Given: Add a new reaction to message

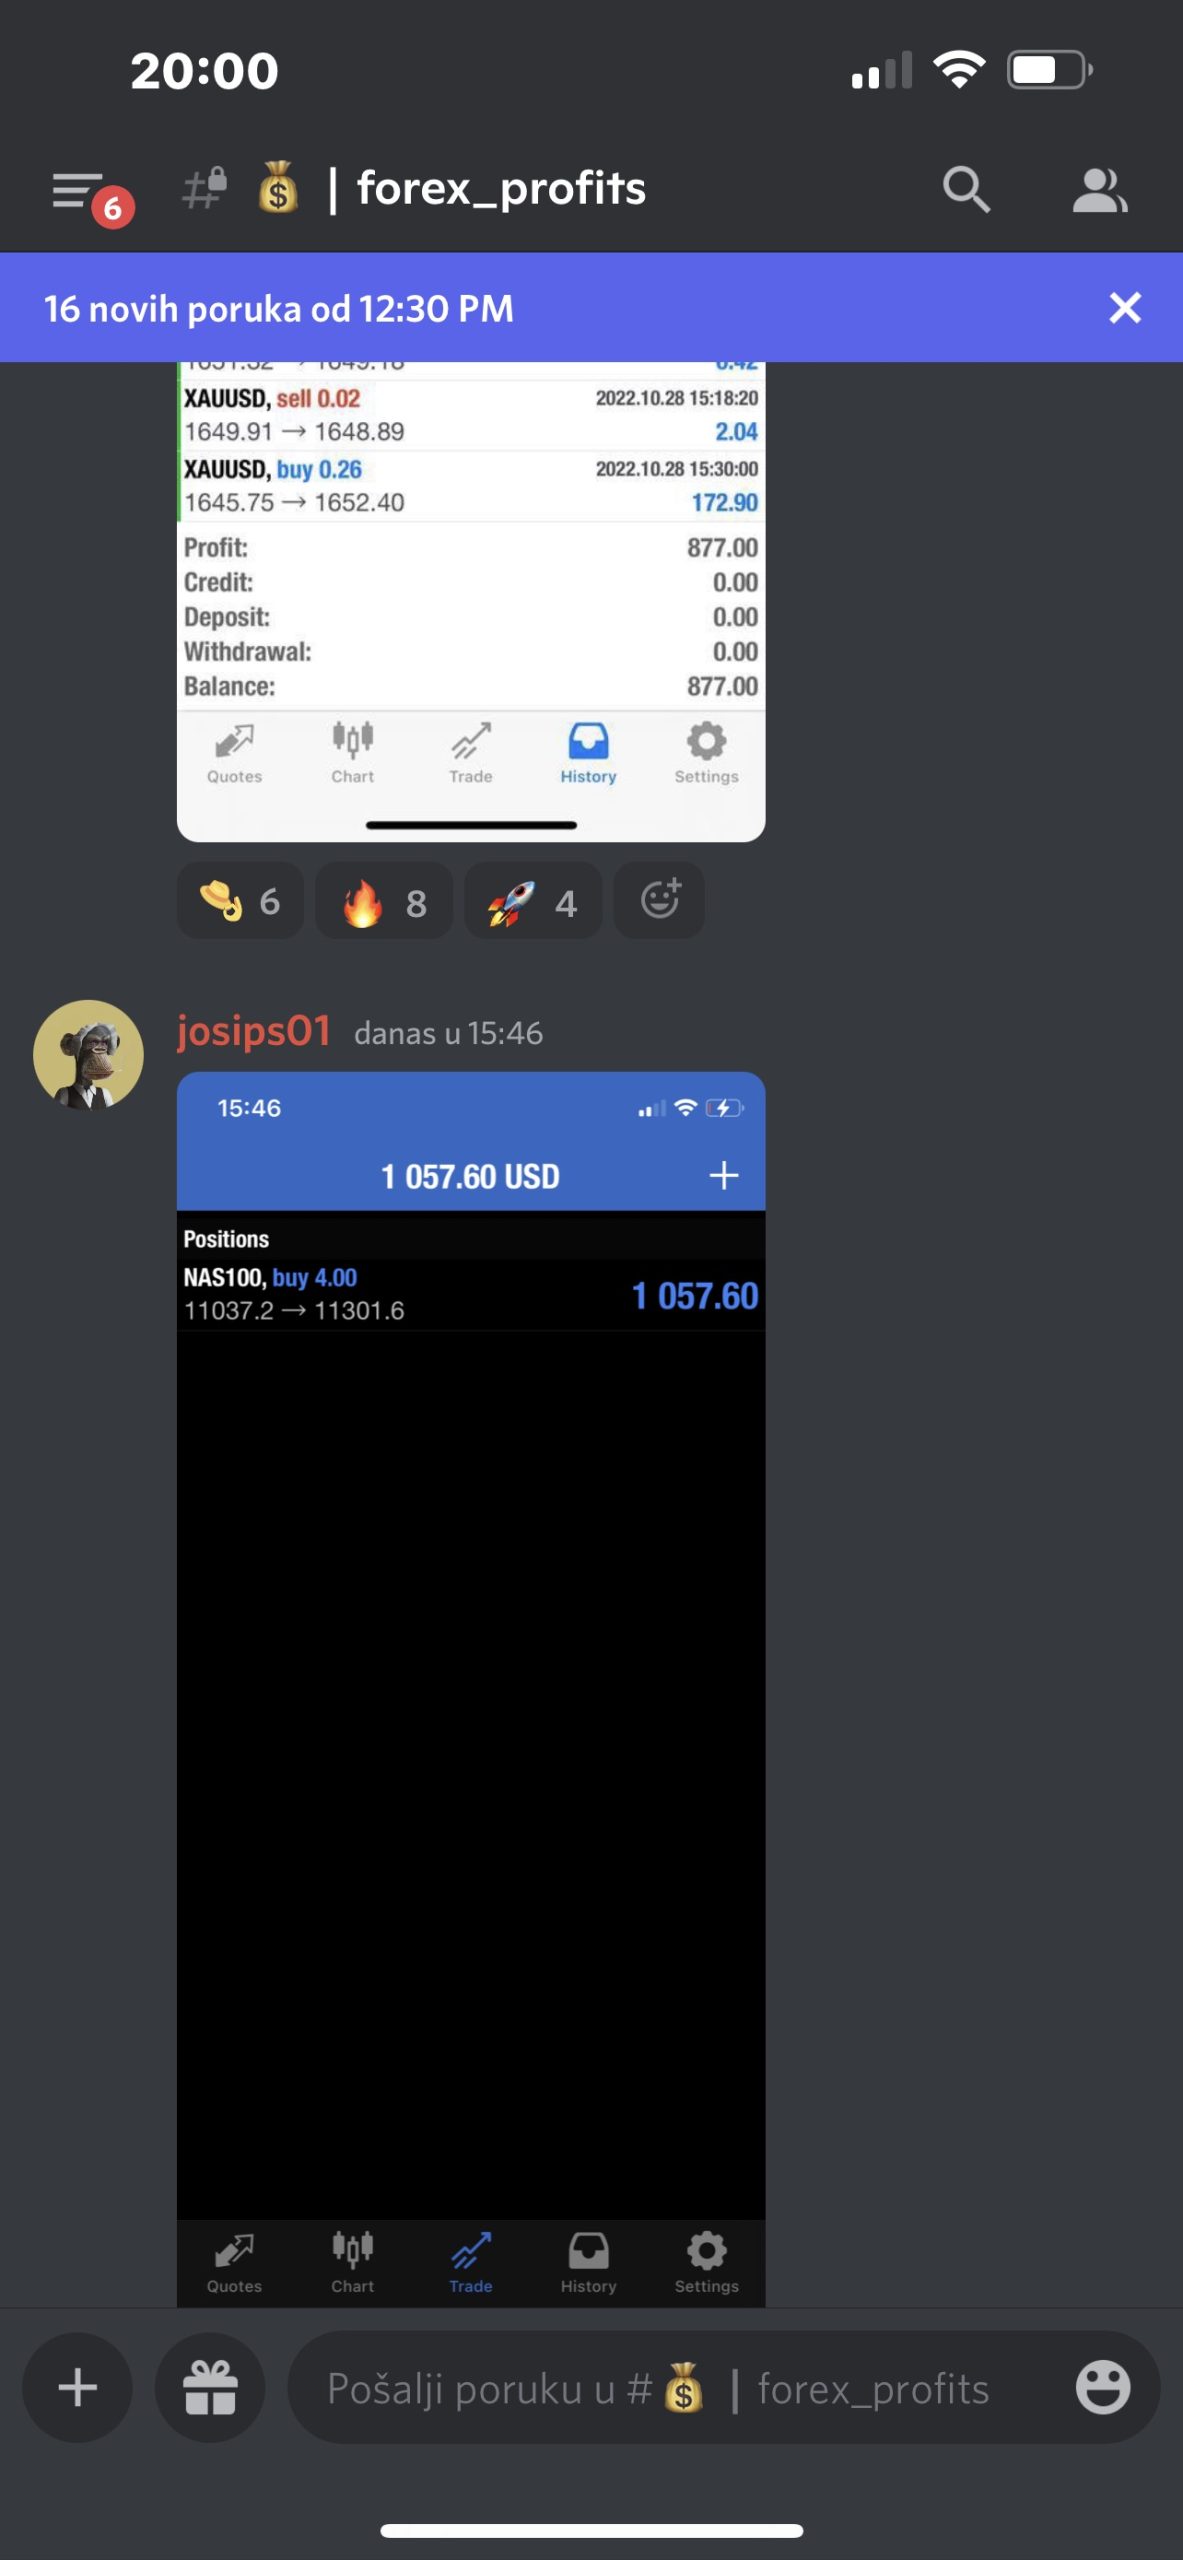Looking at the screenshot, I should tap(659, 901).
